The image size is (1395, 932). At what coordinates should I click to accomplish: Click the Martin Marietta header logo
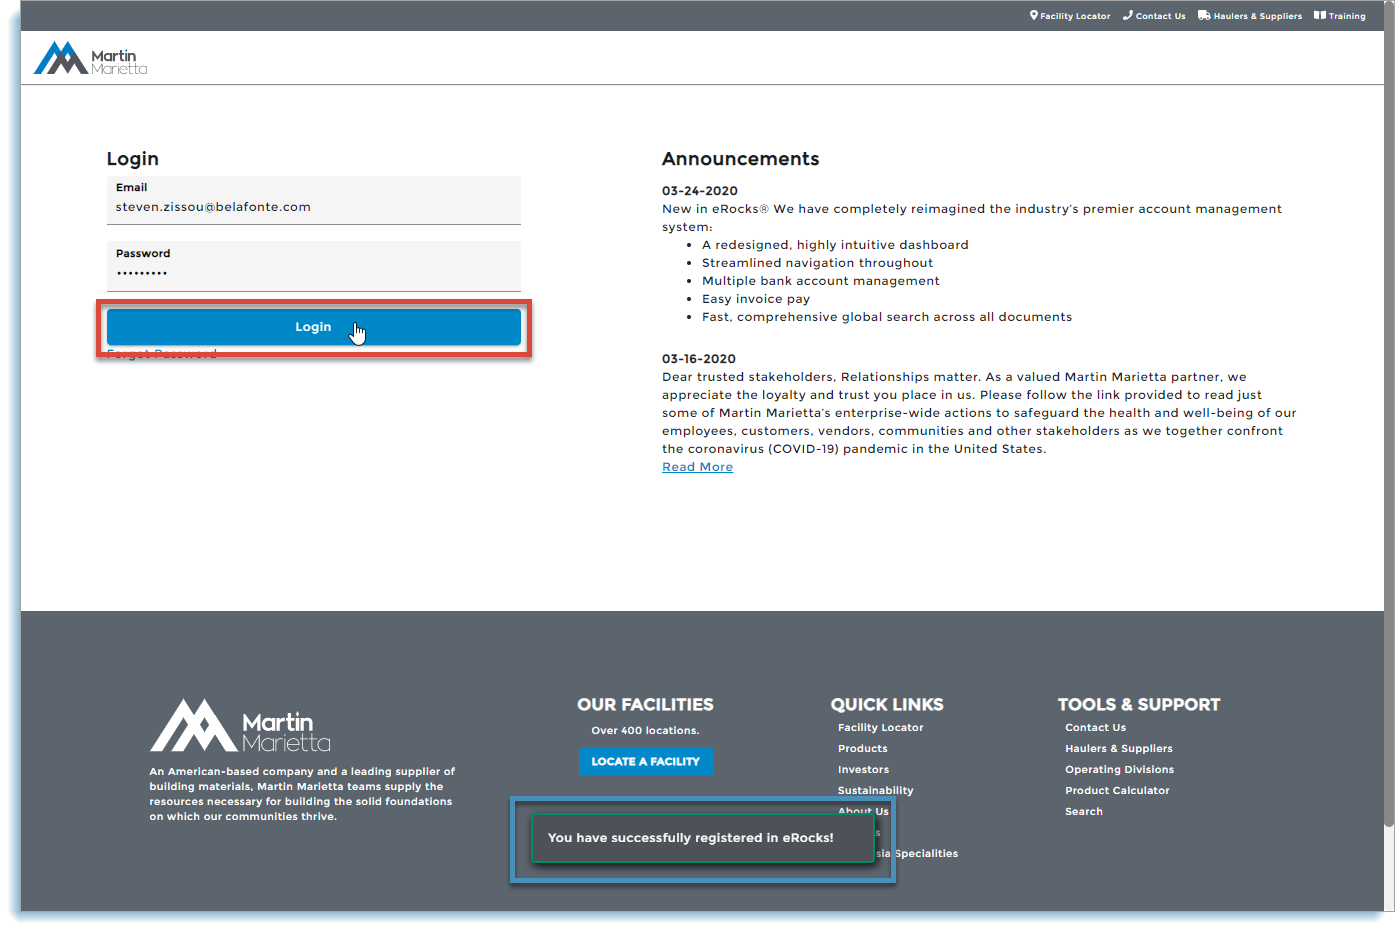91,59
